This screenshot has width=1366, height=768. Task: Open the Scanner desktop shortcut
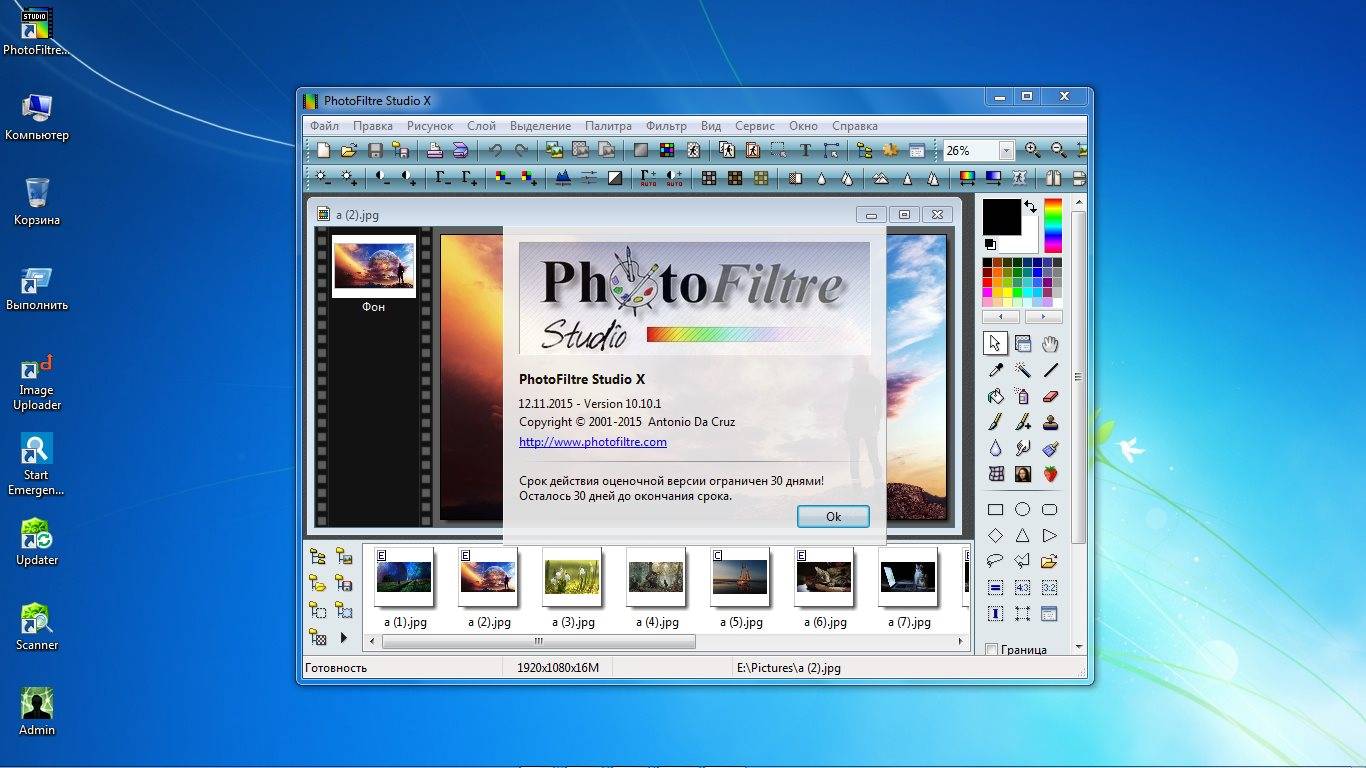tap(37, 627)
